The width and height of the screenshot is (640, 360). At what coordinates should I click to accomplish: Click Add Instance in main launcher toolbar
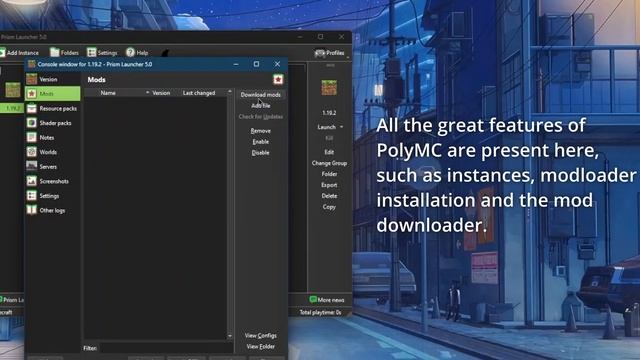point(20,53)
